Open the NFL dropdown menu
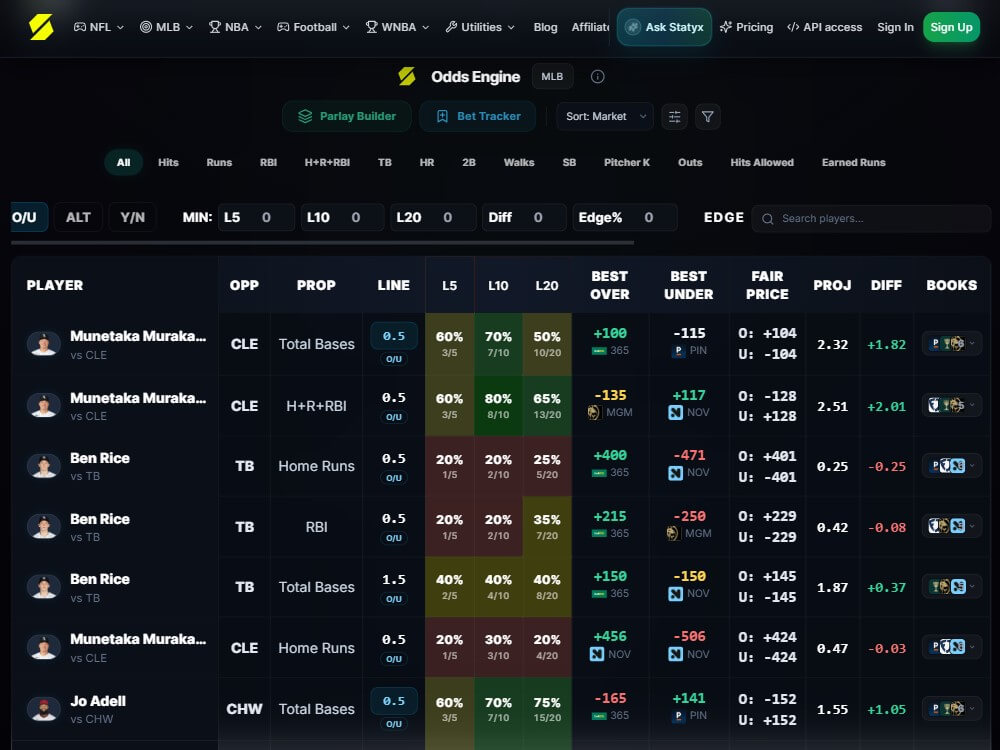Viewport: 1000px width, 750px height. 99,27
